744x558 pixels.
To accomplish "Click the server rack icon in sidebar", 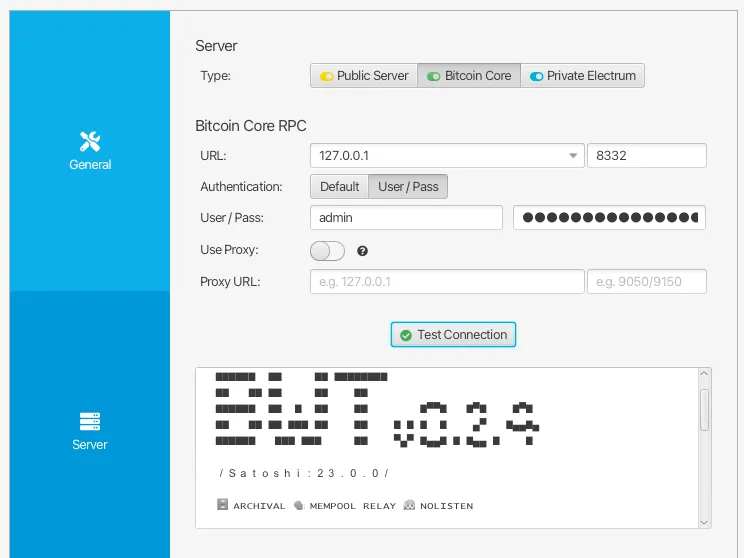I will [90, 421].
